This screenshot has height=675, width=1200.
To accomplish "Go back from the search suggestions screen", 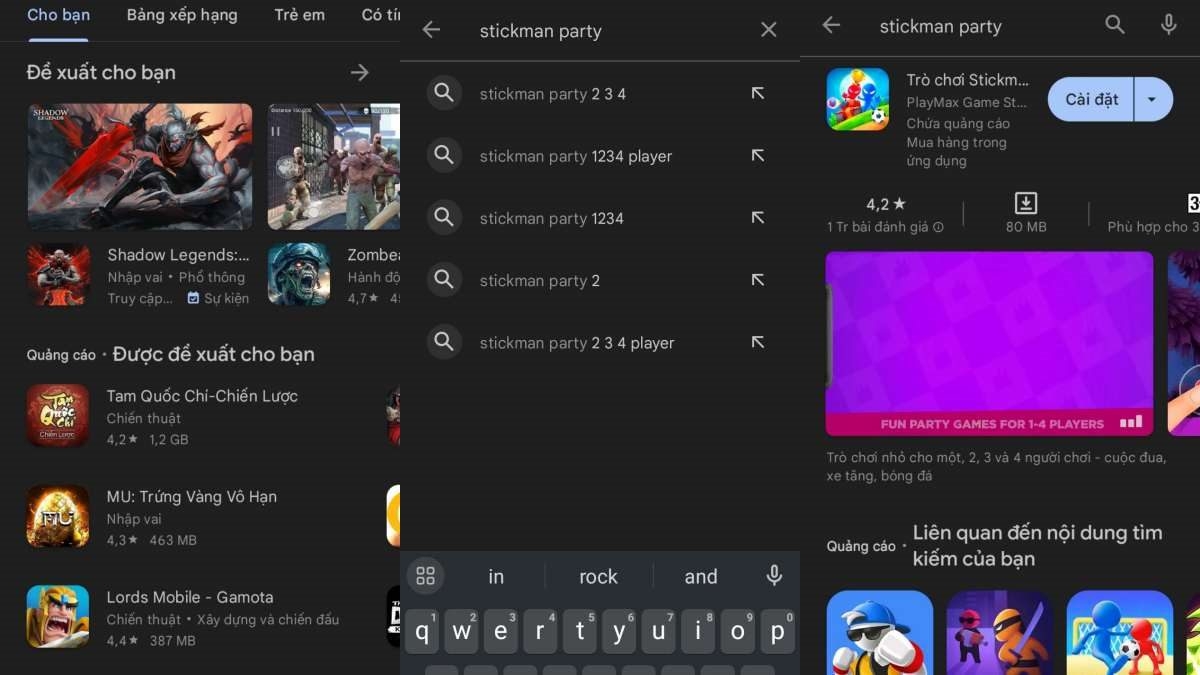I will pos(431,30).
